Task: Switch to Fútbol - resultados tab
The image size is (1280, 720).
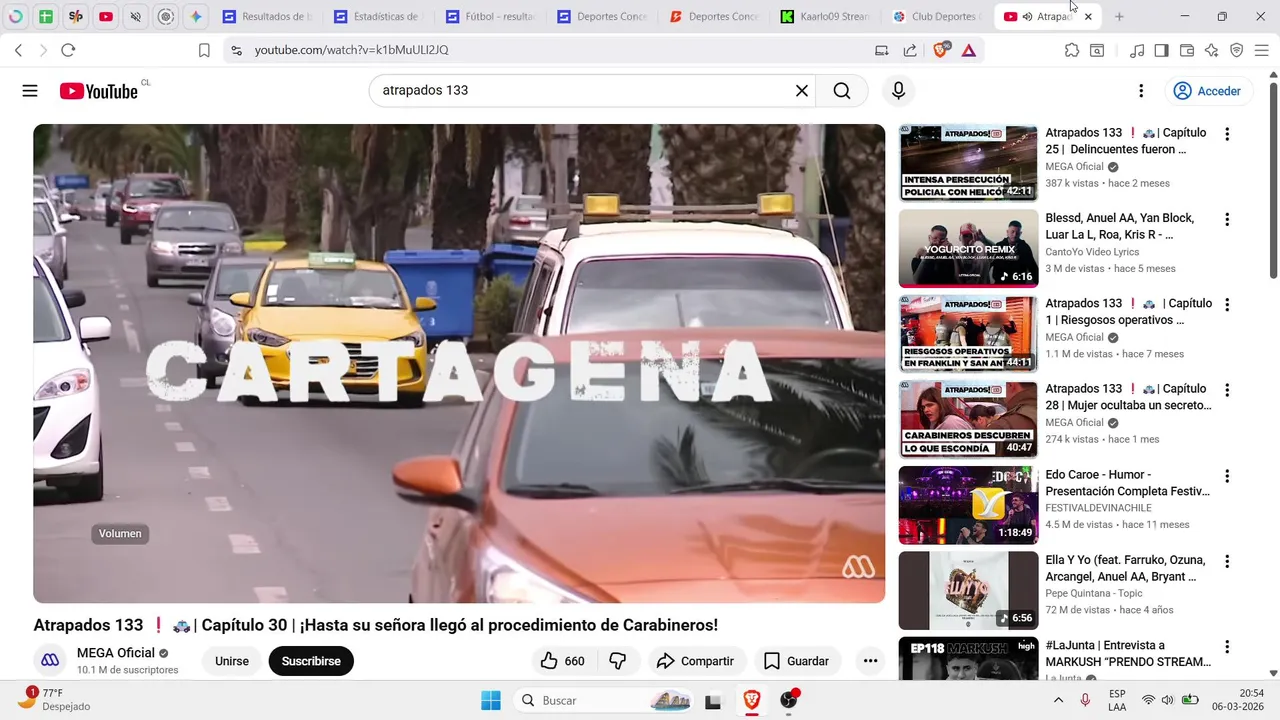Action: point(490,17)
